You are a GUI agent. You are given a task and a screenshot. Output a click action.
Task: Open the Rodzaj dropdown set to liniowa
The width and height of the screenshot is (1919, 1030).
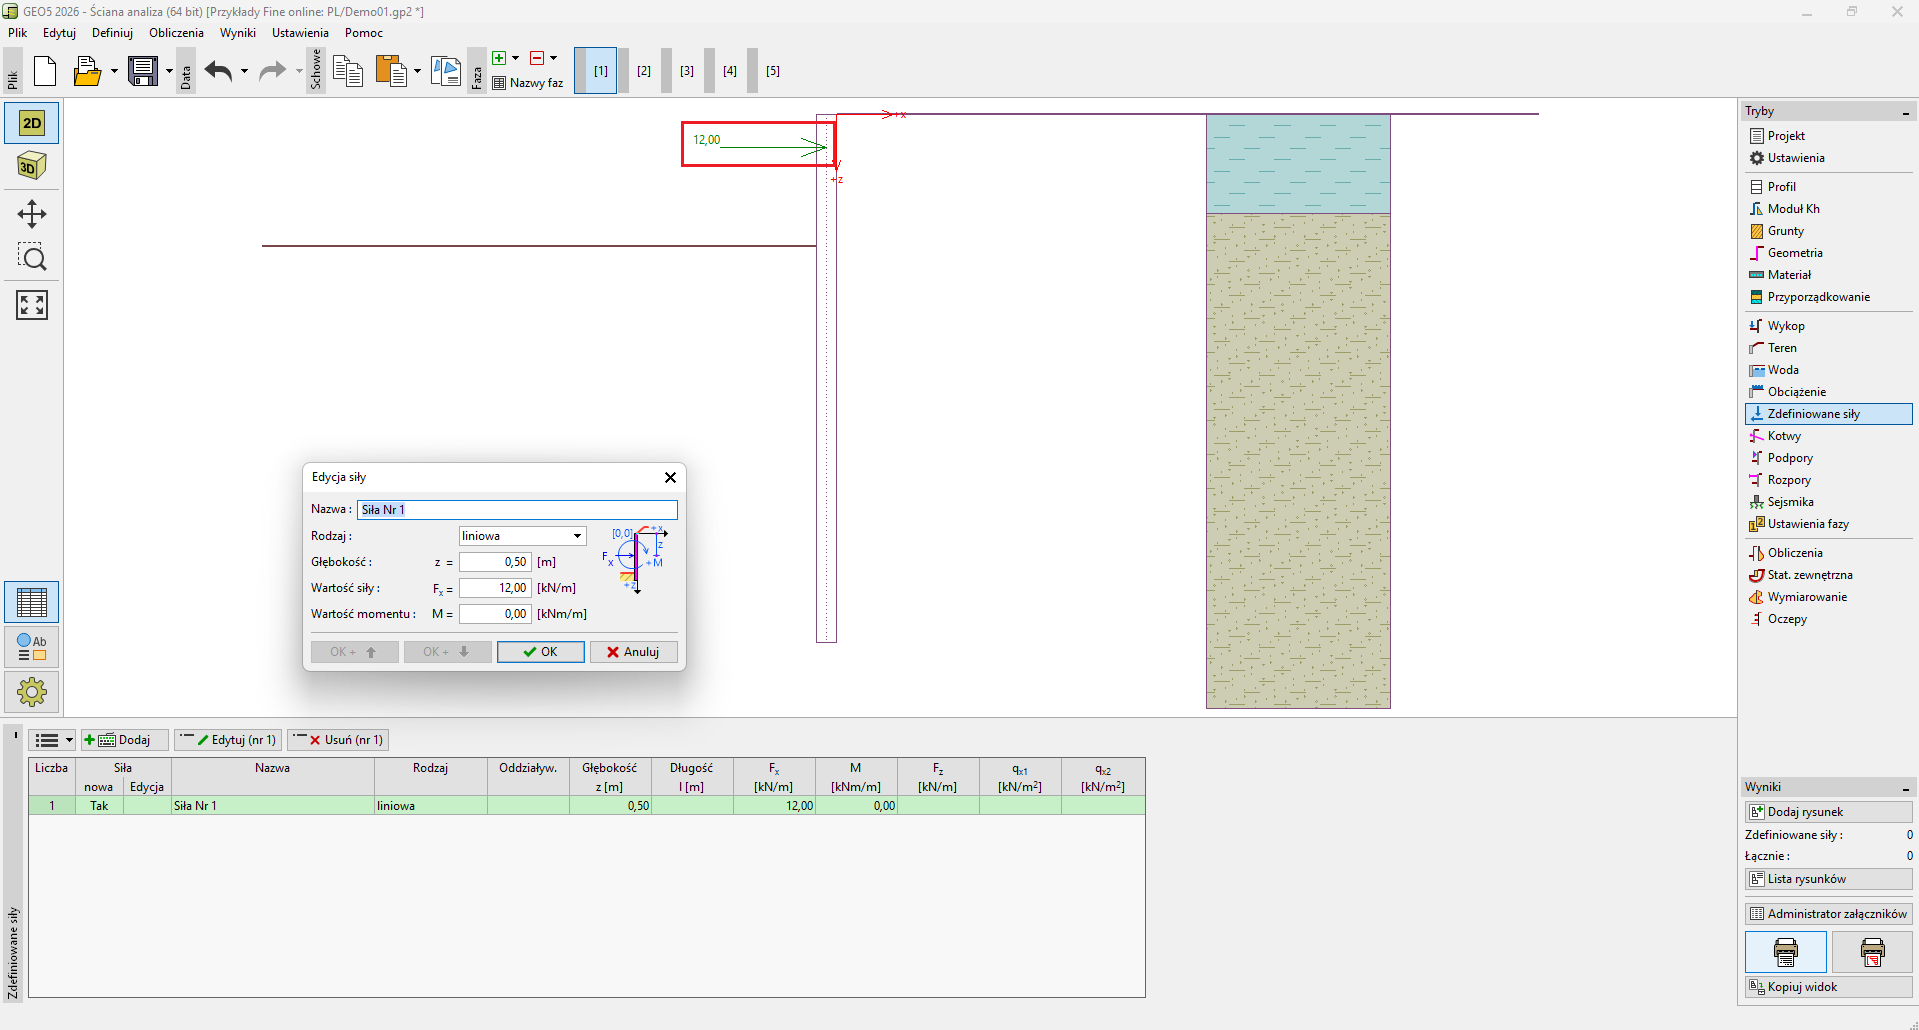[522, 536]
